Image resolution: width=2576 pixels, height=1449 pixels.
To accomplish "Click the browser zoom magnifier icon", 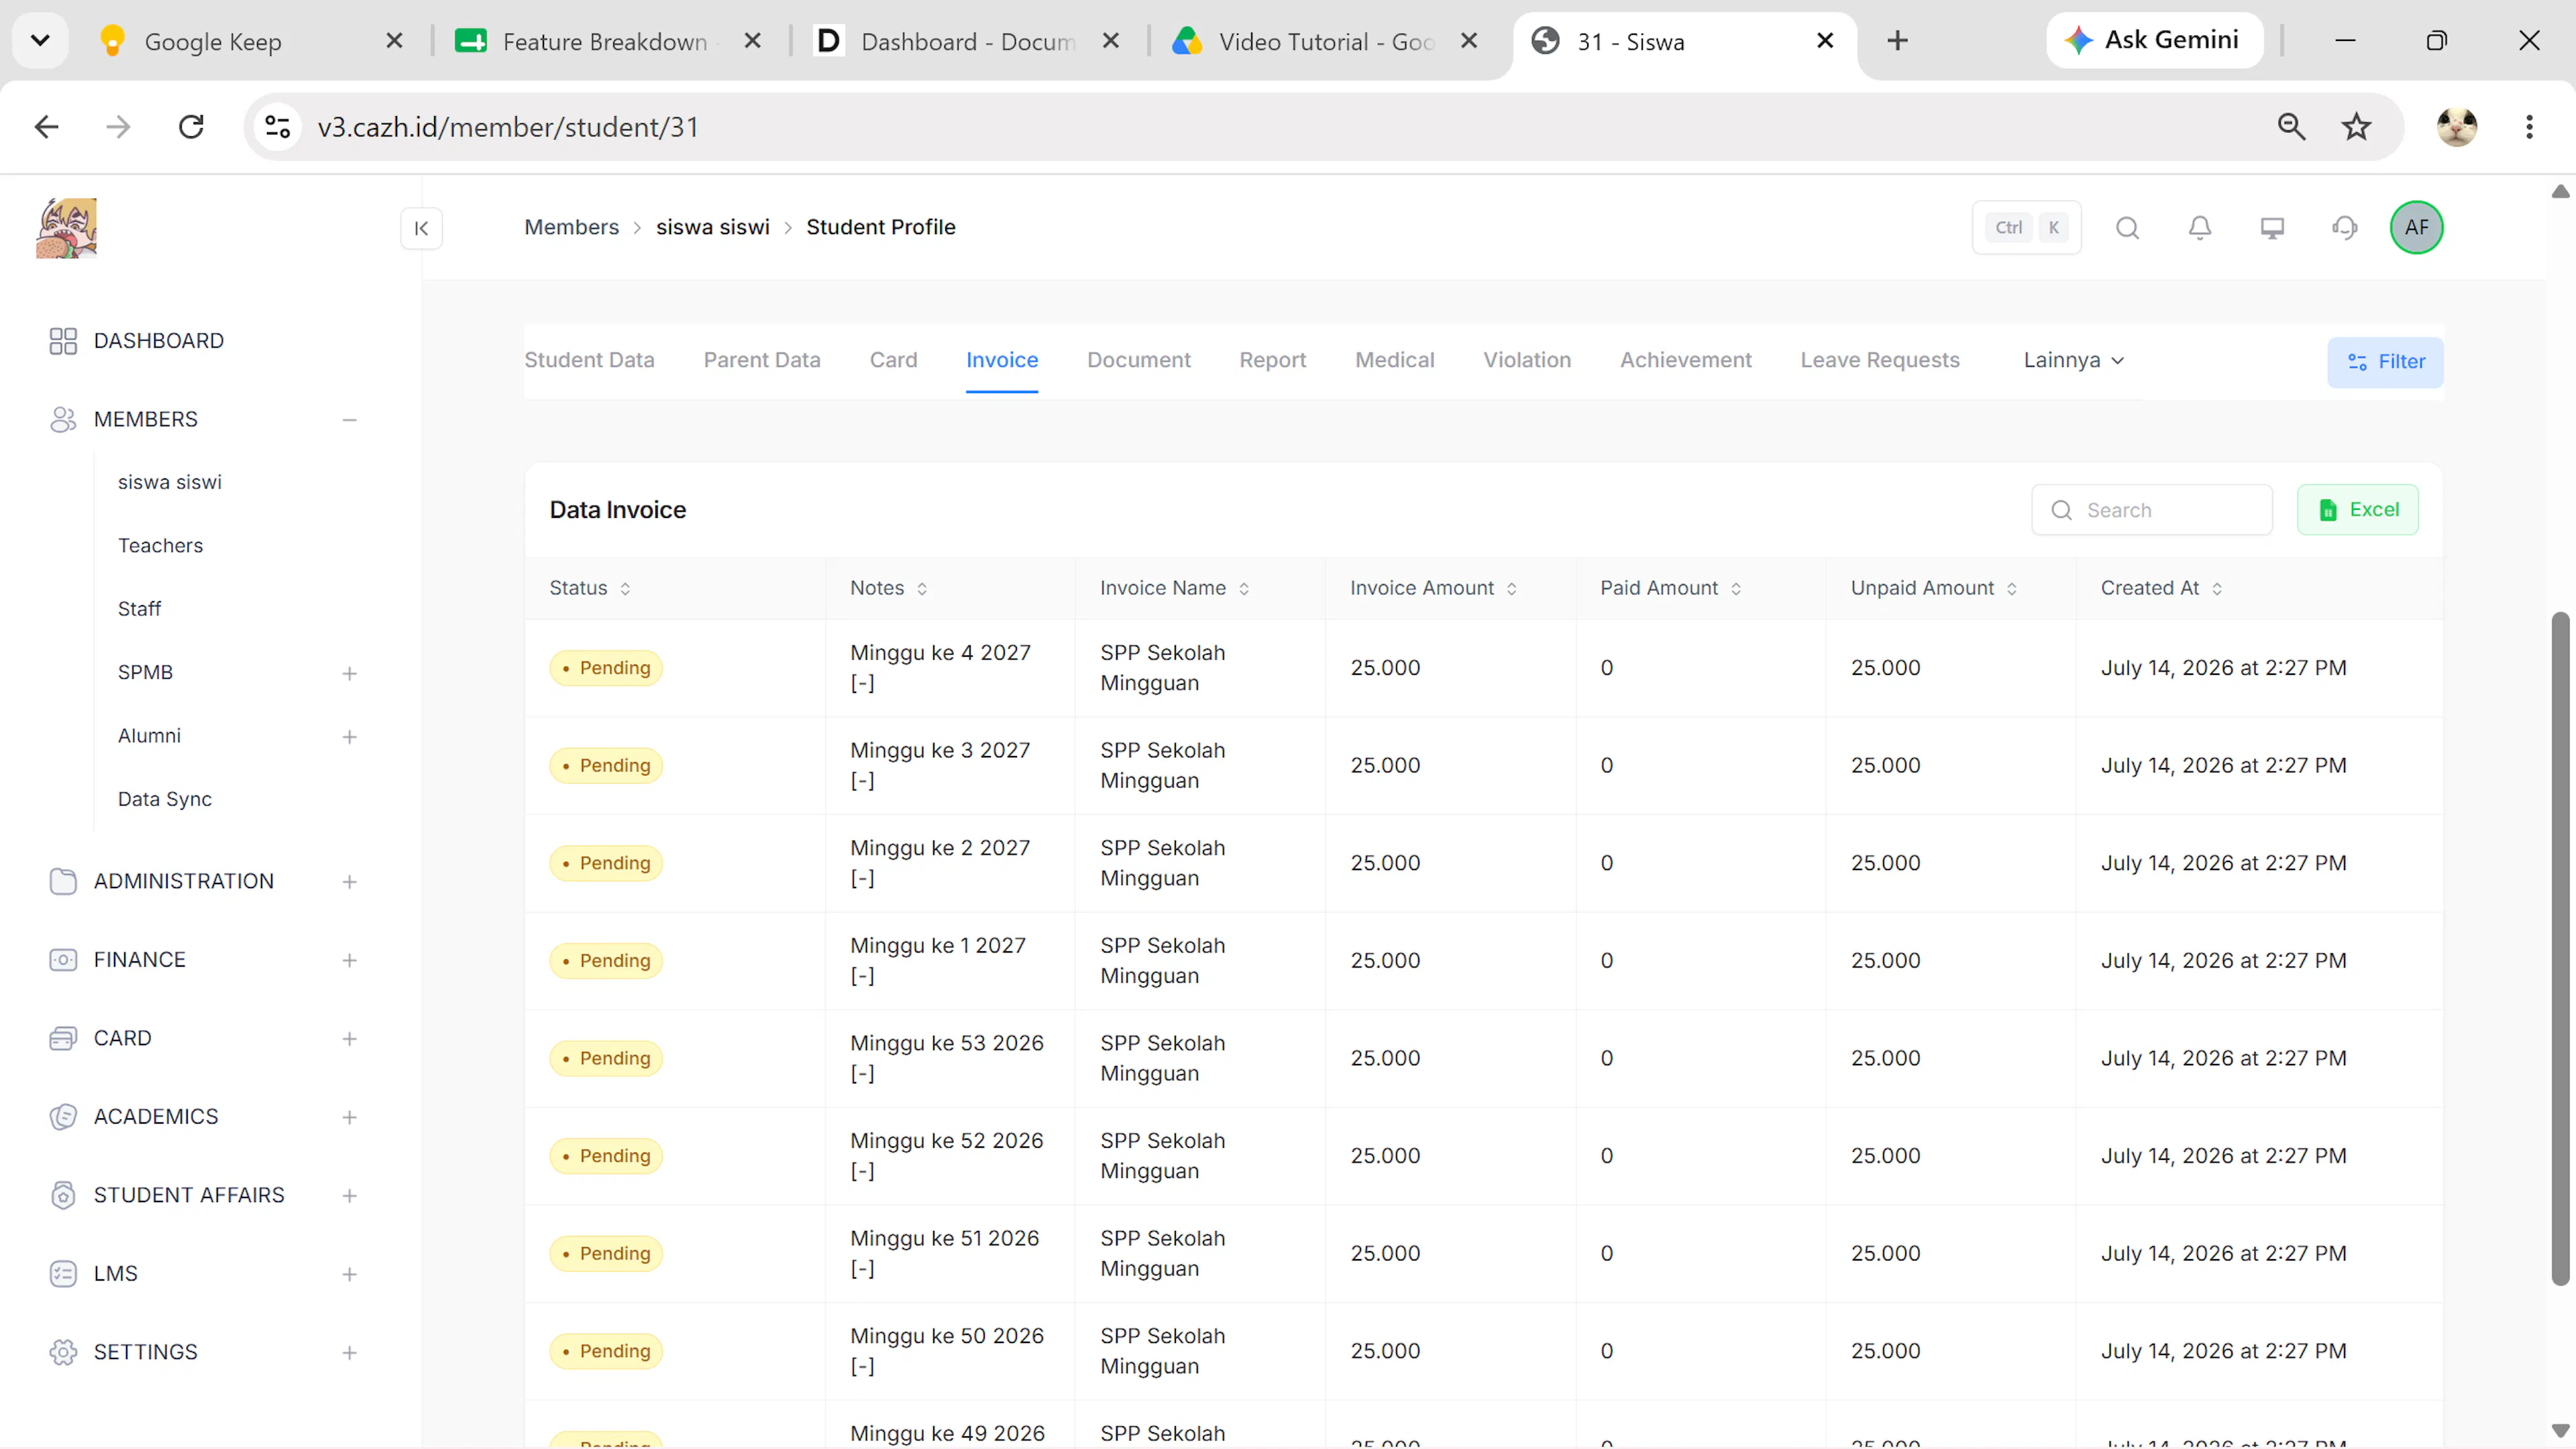I will pyautogui.click(x=2291, y=127).
